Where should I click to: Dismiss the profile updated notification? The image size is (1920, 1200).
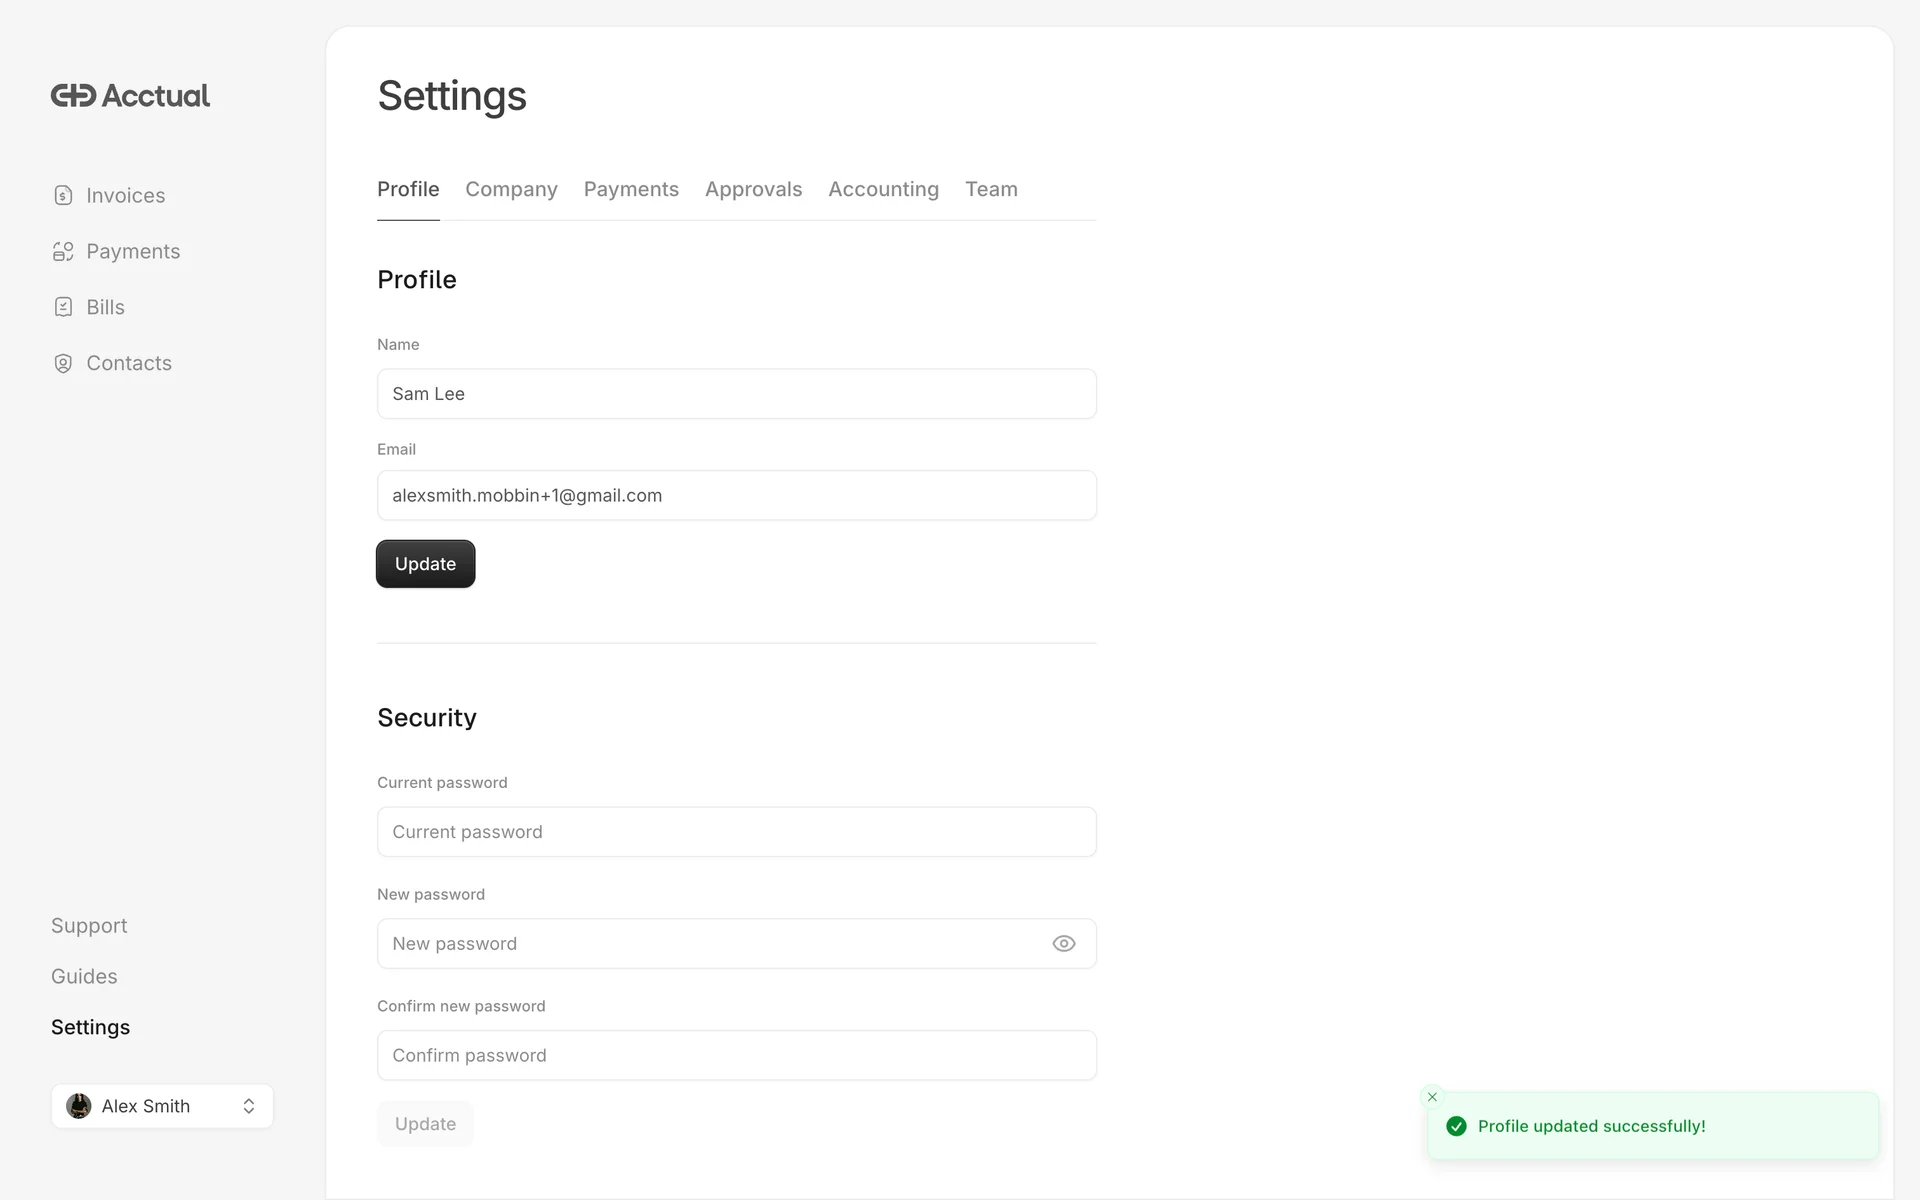tap(1432, 1097)
